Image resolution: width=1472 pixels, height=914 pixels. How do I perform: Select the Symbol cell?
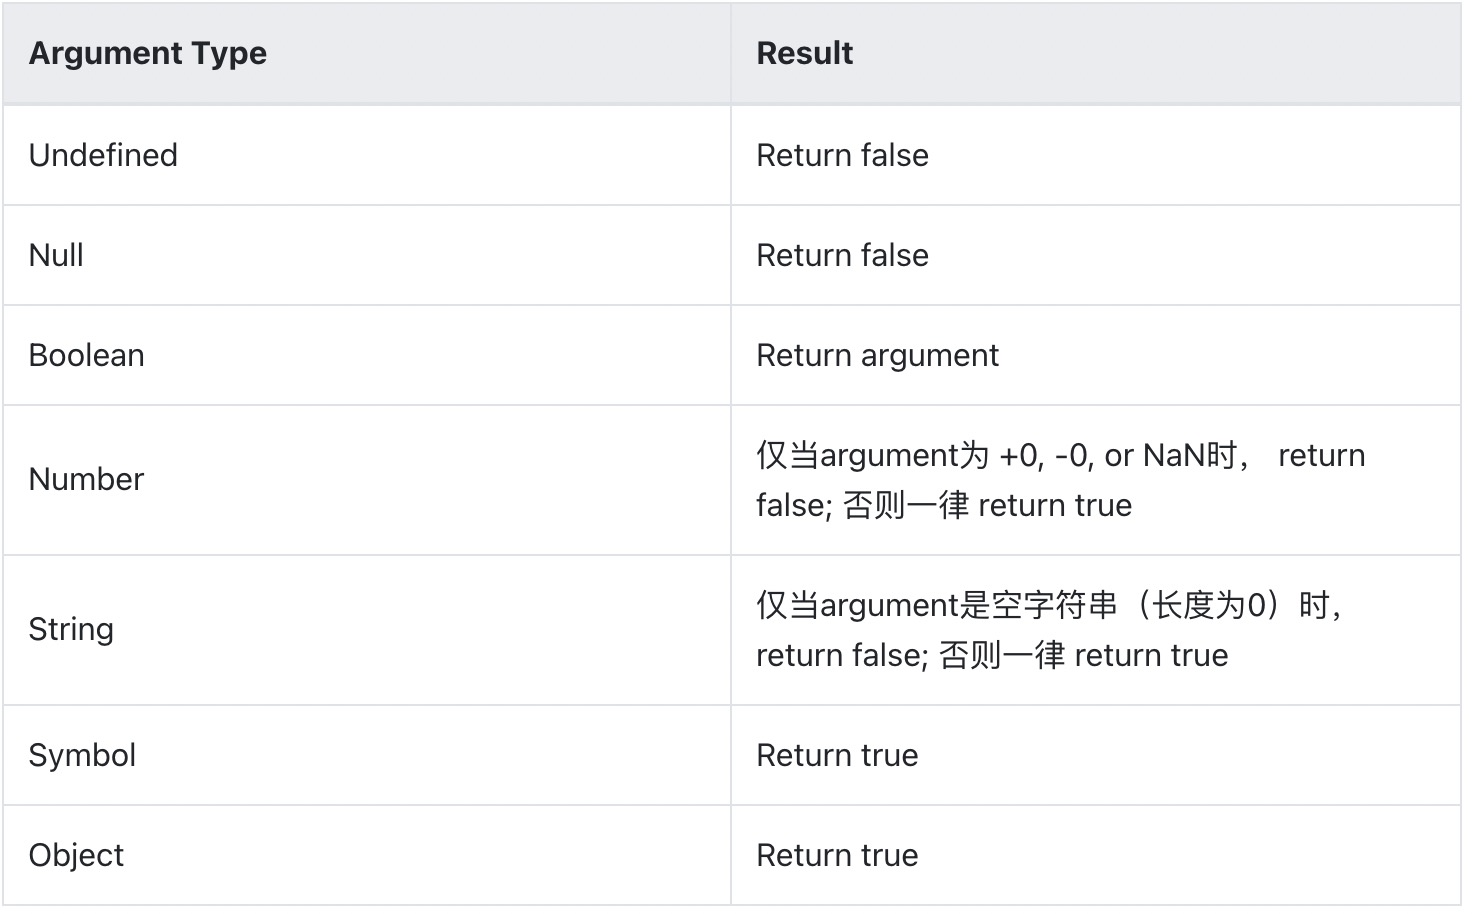pos(82,755)
